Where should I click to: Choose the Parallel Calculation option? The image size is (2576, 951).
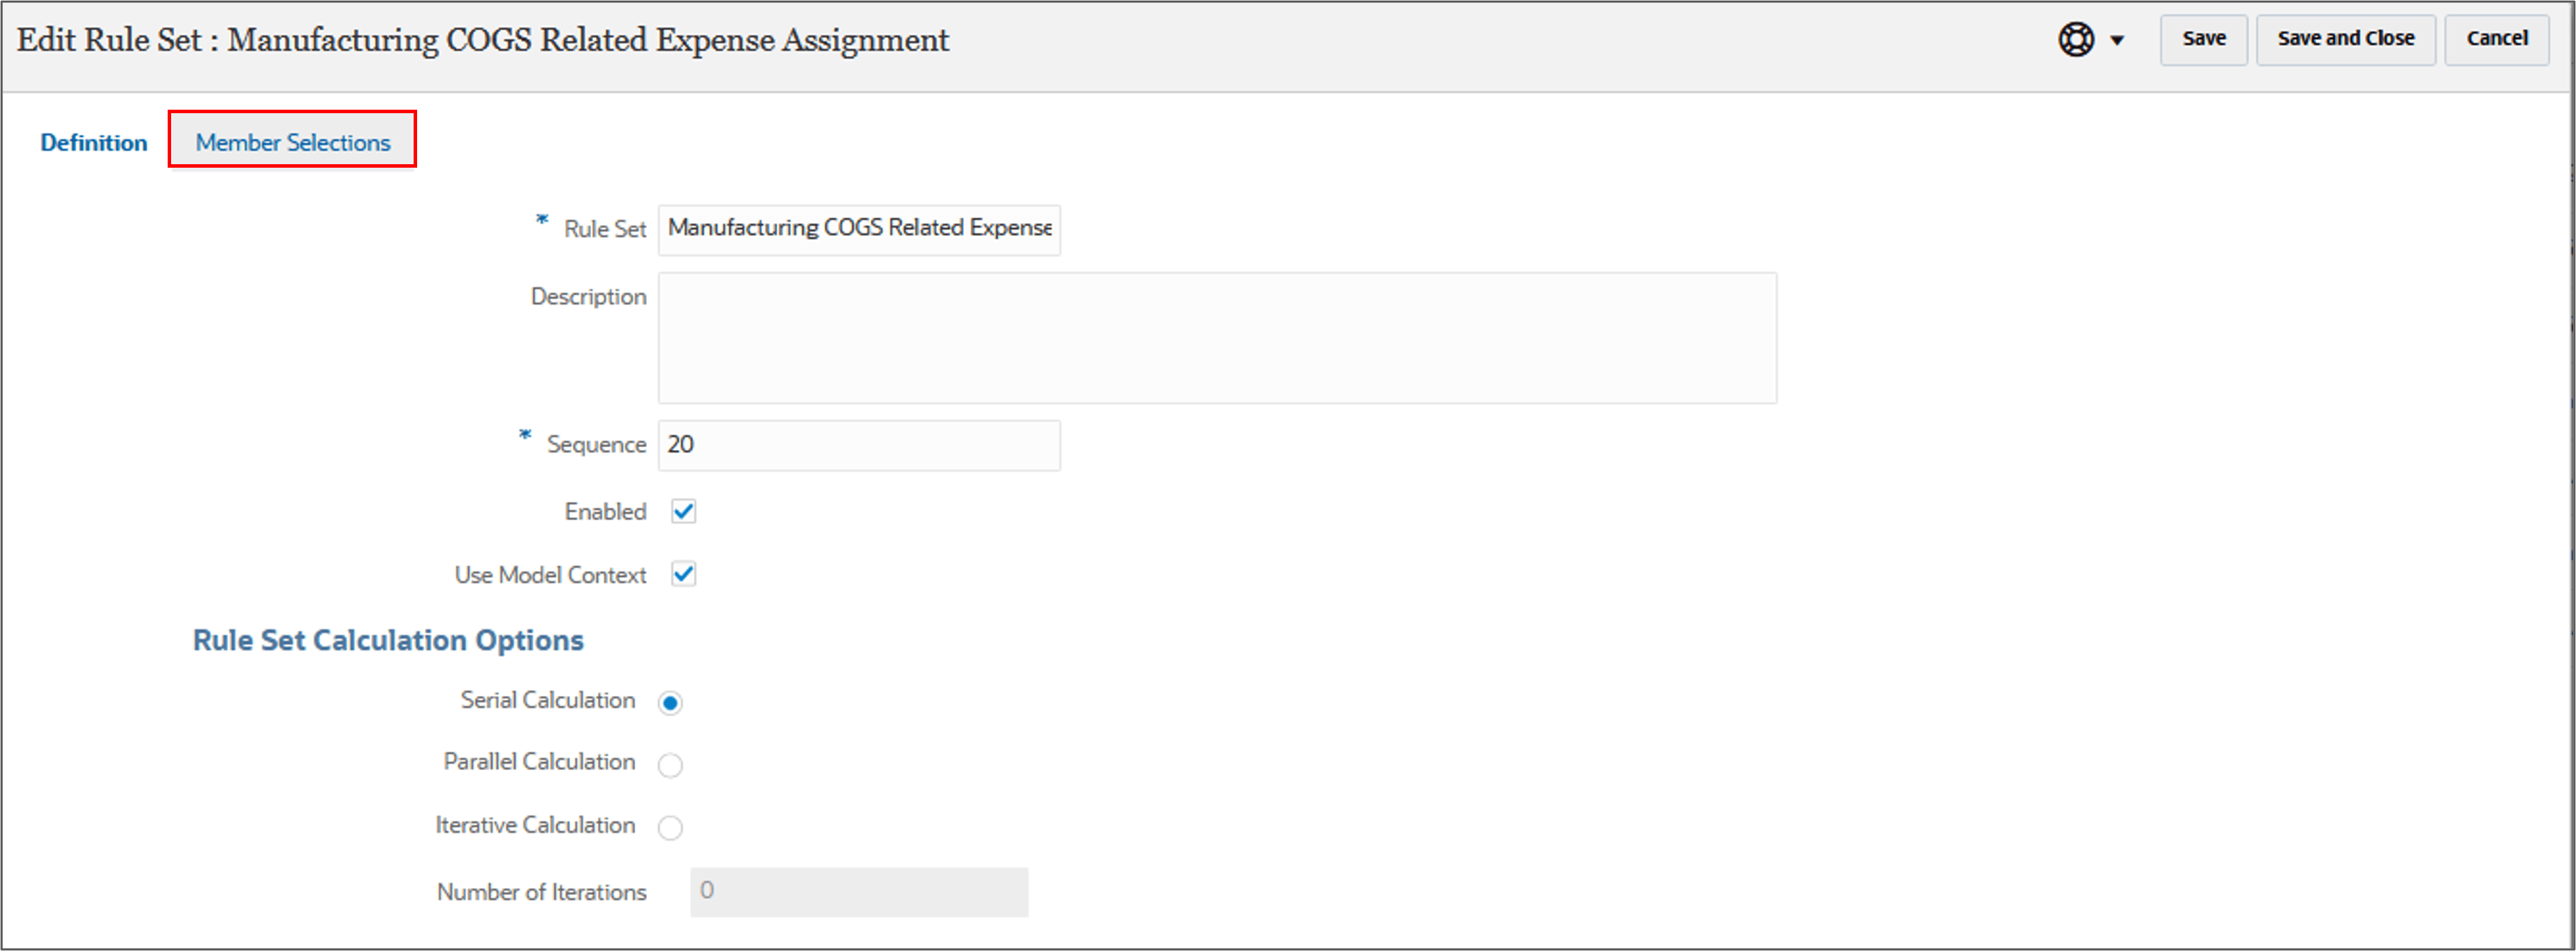(670, 765)
